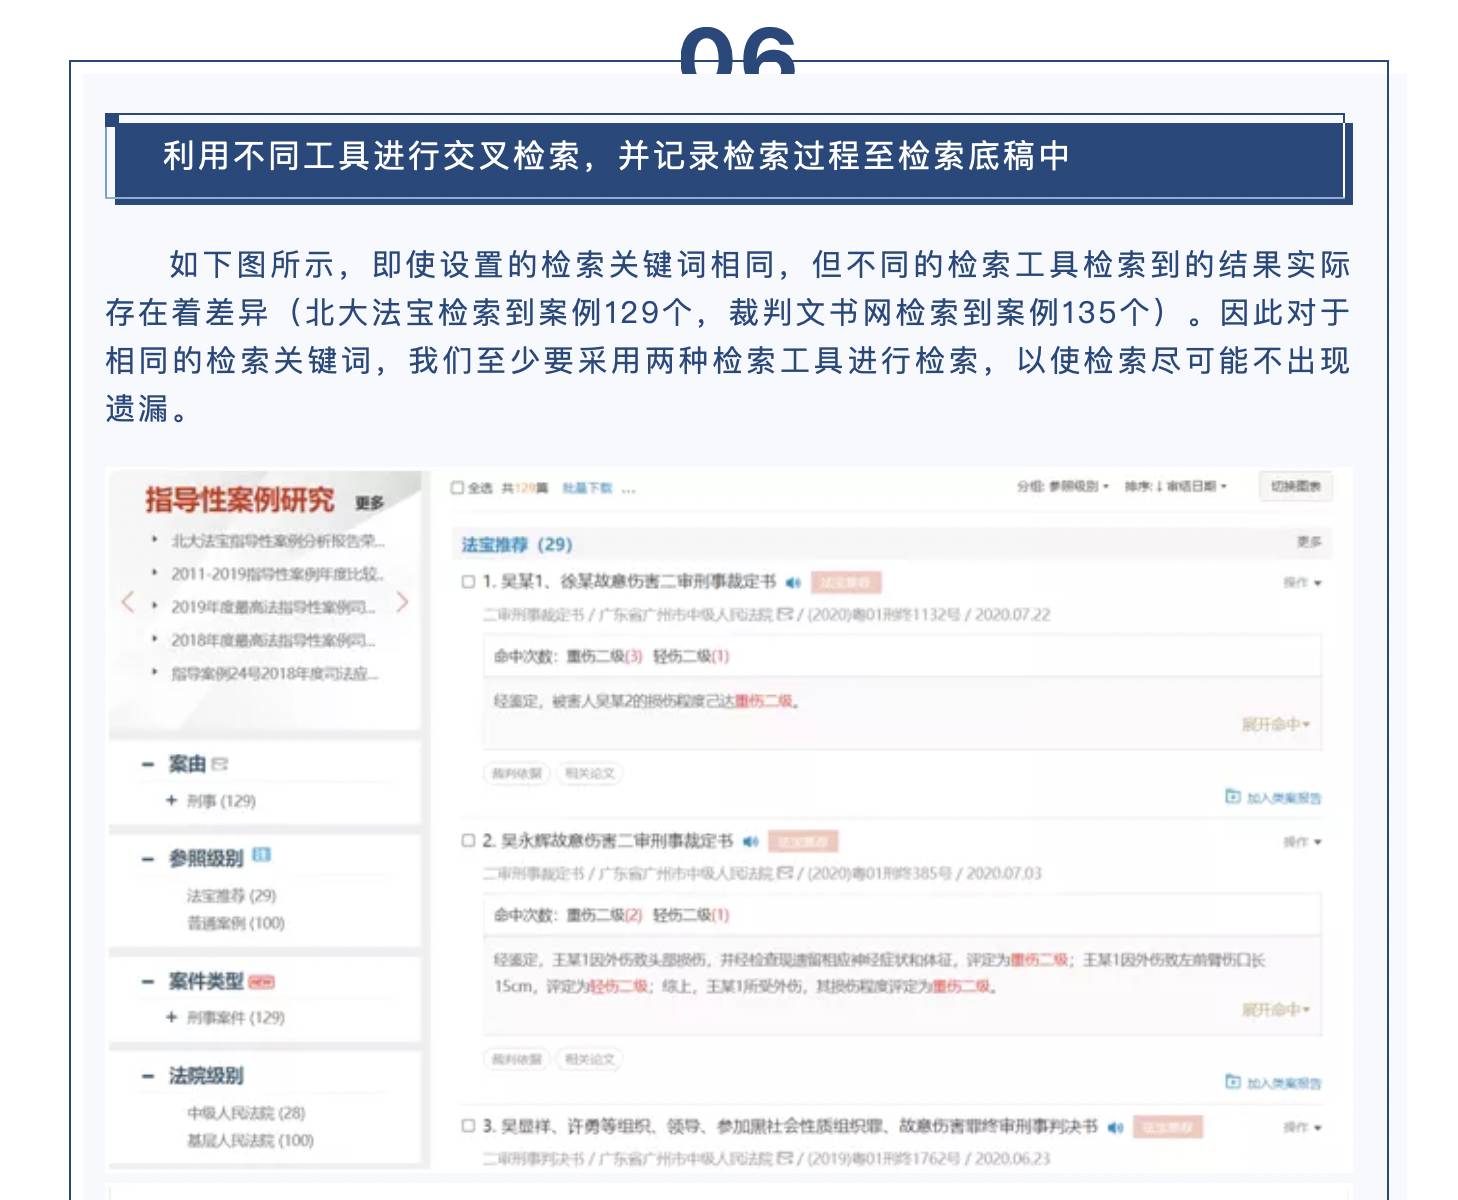1458x1200 pixels.
Task: Play audio for case 1 吴某1、徐某
Action: click(x=793, y=582)
